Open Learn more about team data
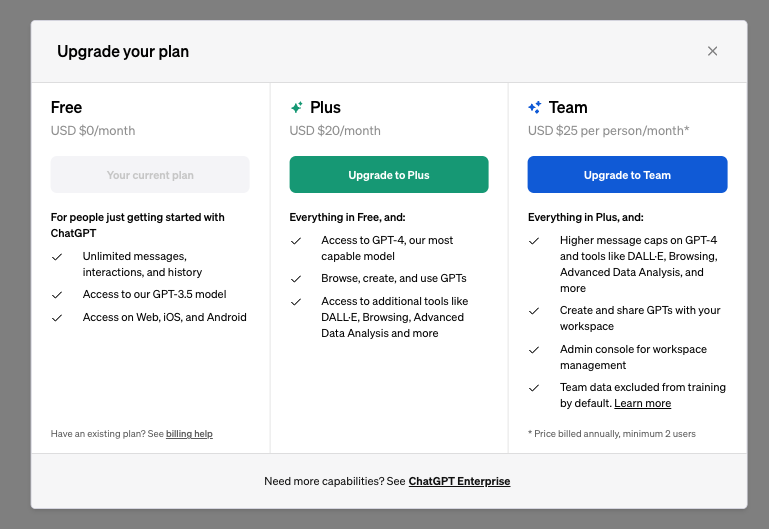Screen dimensions: 769x529 coord(642,404)
